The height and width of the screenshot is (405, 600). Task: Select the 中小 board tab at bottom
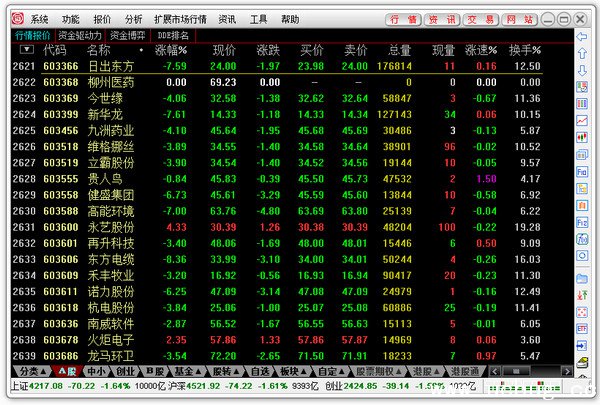[x=96, y=371]
